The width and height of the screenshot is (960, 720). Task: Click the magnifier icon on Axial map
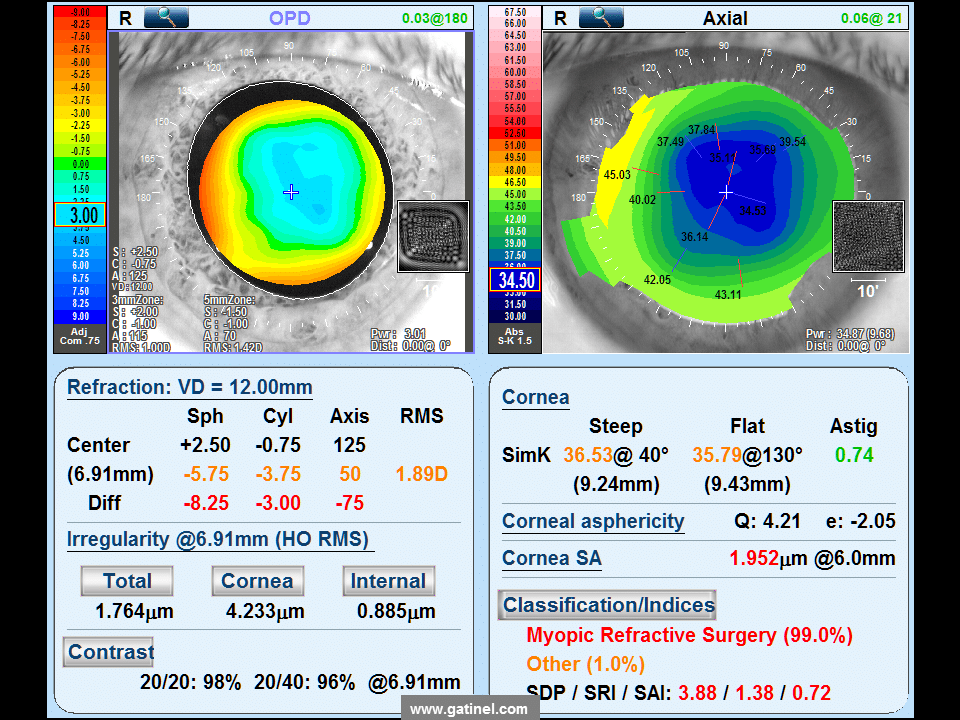point(601,17)
